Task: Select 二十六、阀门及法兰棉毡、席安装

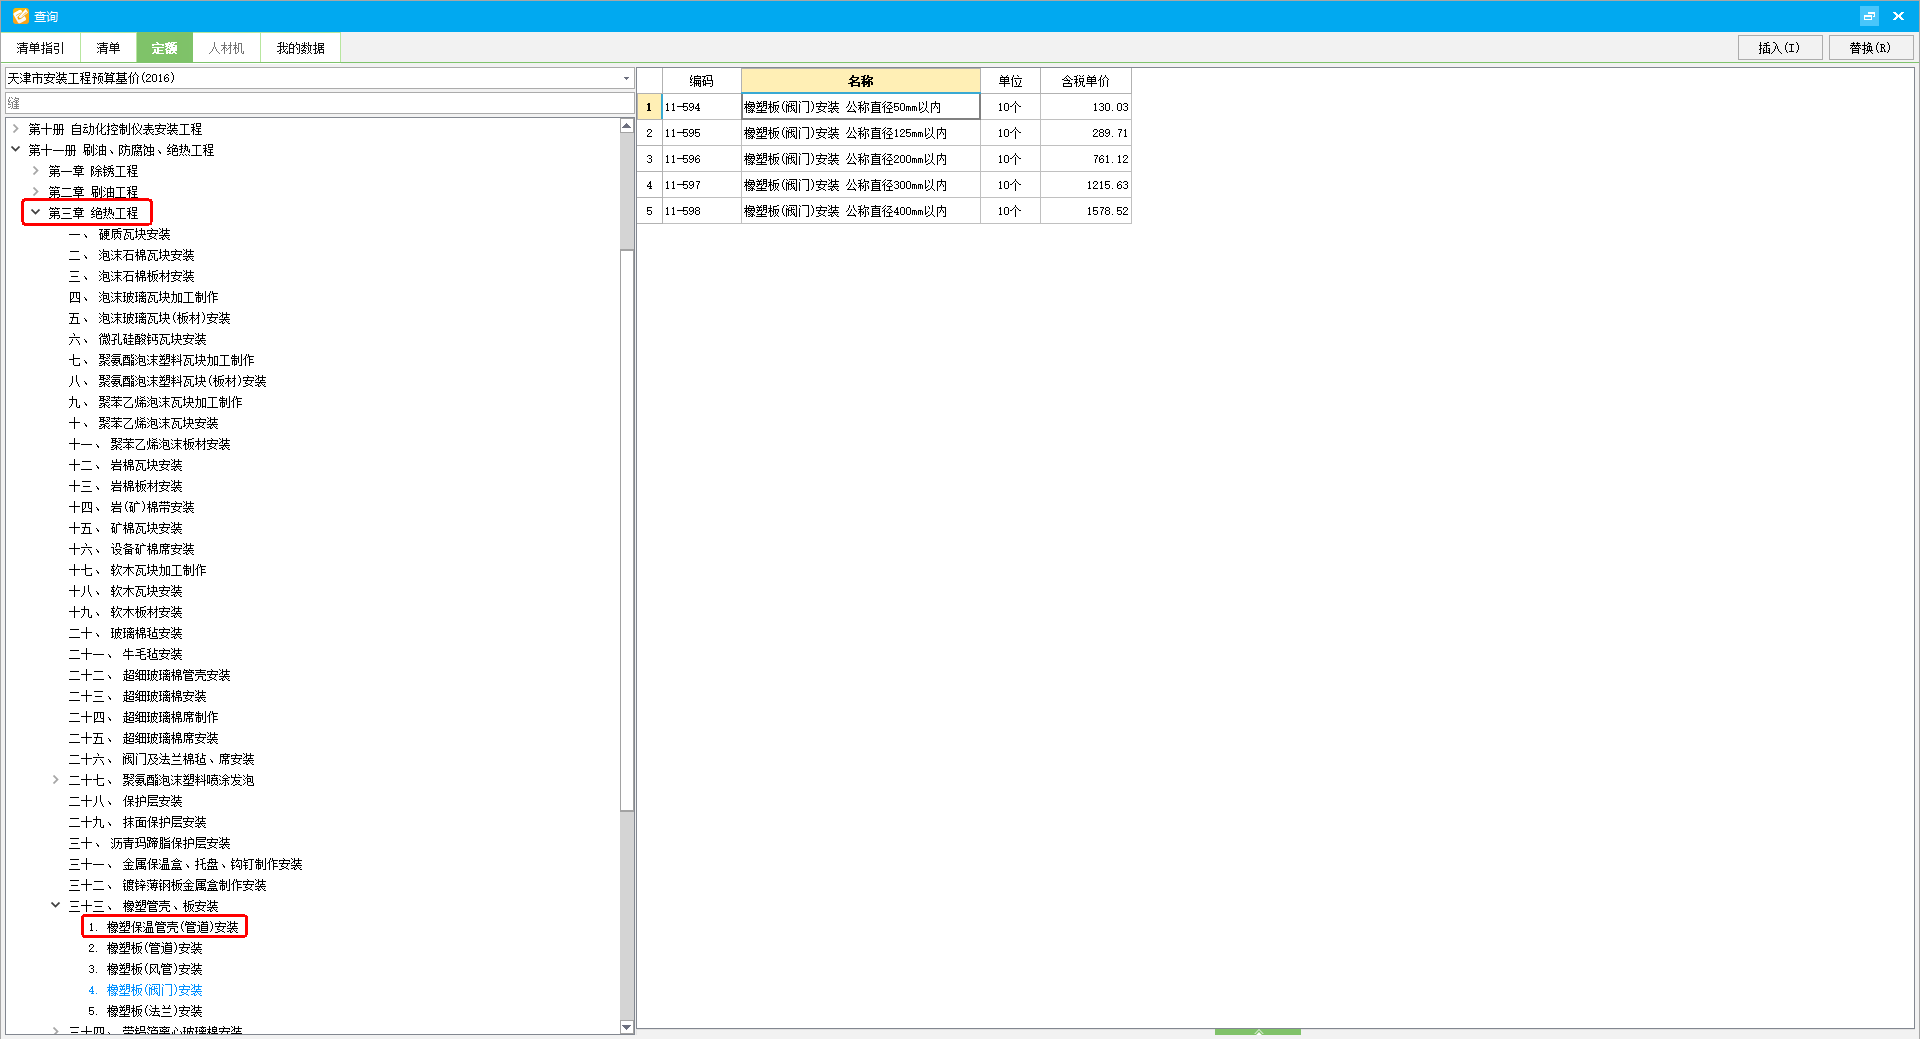Action: click(162, 759)
